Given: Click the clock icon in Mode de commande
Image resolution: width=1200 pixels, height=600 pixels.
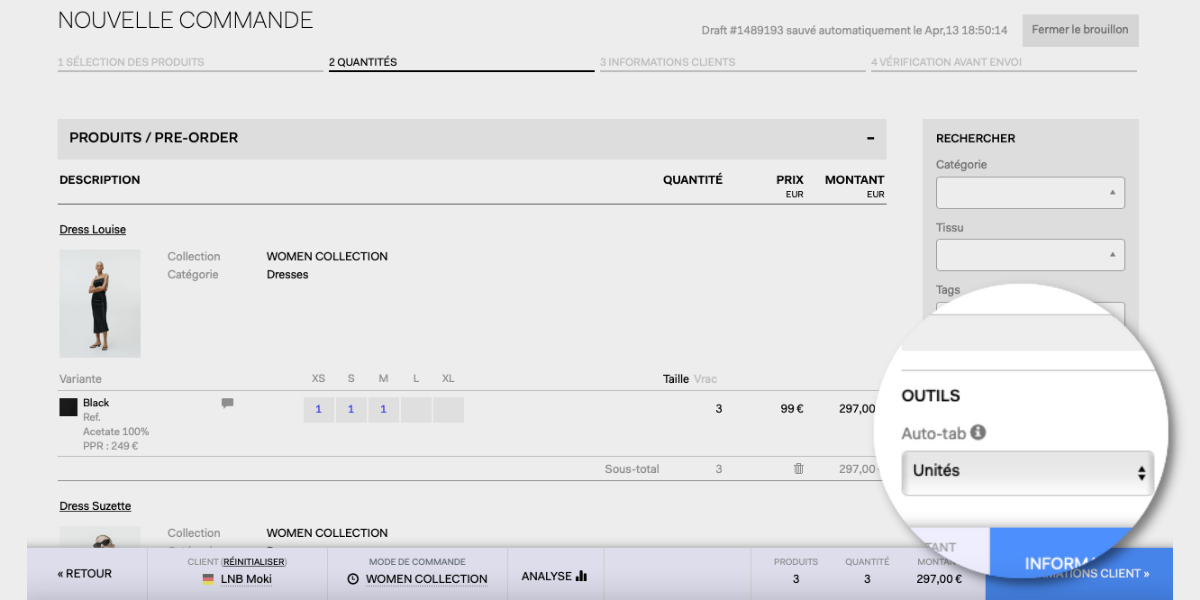Looking at the screenshot, I should (x=353, y=579).
